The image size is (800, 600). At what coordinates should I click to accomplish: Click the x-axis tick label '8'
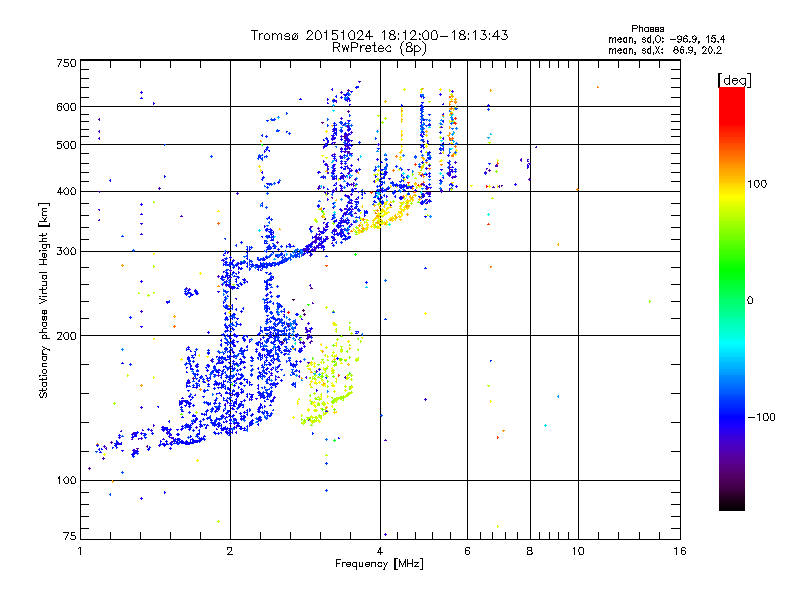click(x=530, y=551)
